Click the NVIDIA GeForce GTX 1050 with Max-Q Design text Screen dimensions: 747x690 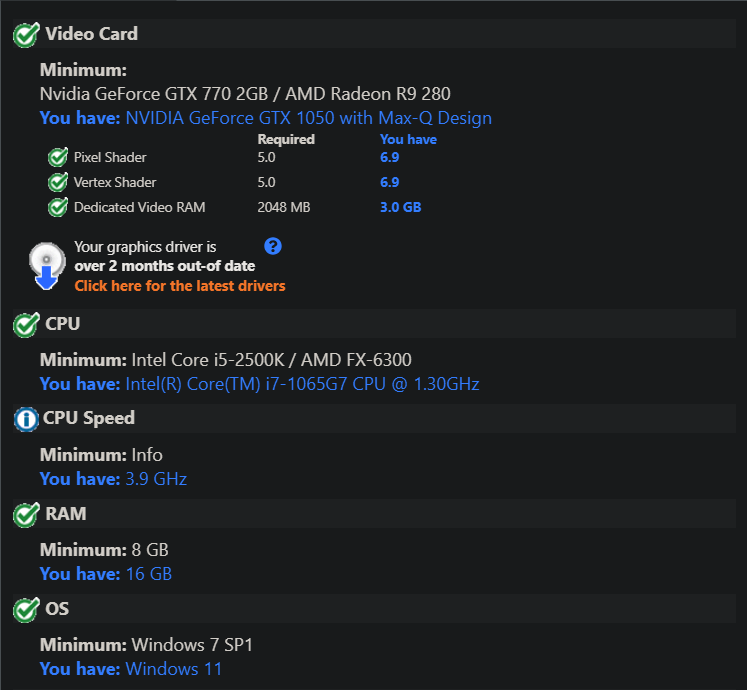309,118
